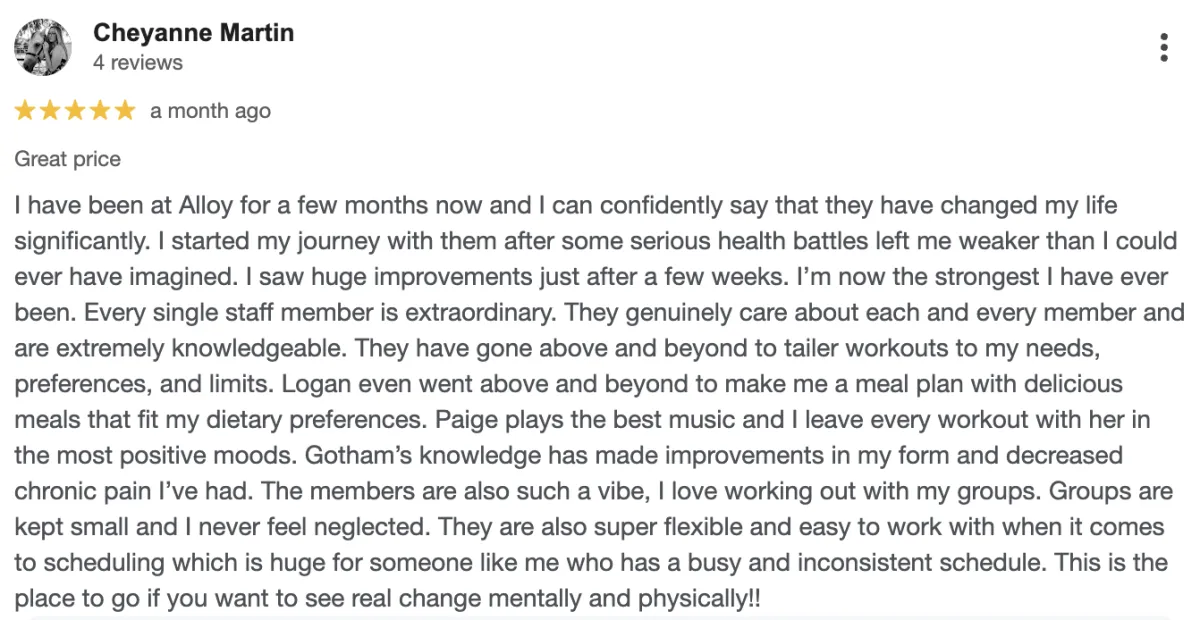Open the Cheyanne Martin reviewer name link
1200x620 pixels.
pyautogui.click(x=193, y=32)
